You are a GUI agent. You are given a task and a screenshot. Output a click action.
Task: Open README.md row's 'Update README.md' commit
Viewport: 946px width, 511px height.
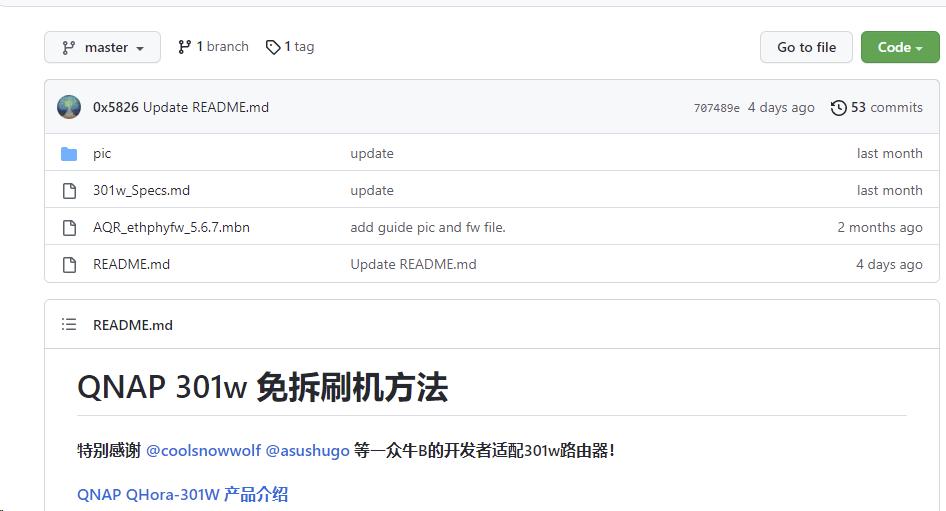pos(413,264)
